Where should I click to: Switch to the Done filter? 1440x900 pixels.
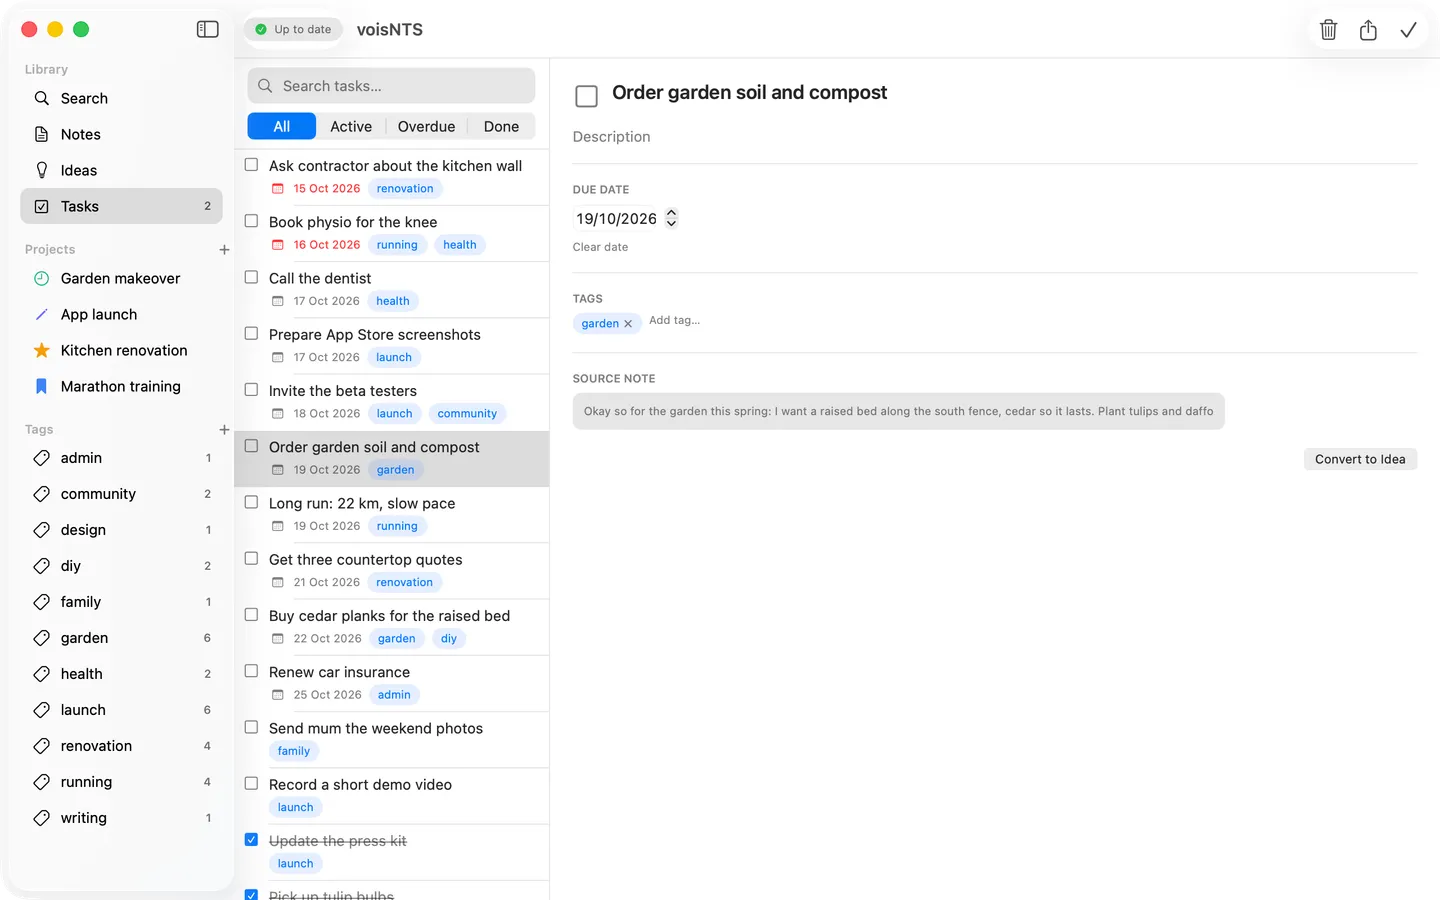[x=501, y=126]
